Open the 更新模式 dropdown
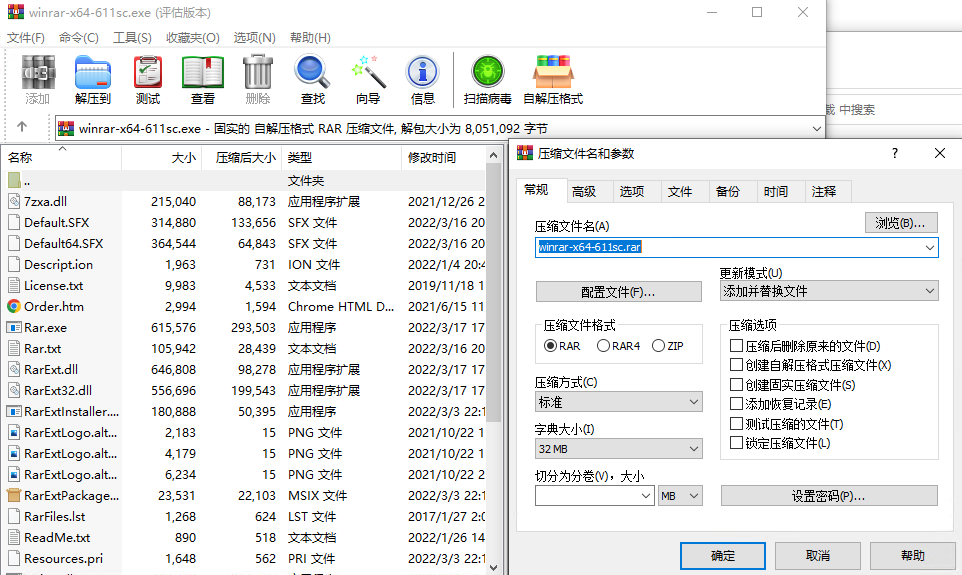 829,291
